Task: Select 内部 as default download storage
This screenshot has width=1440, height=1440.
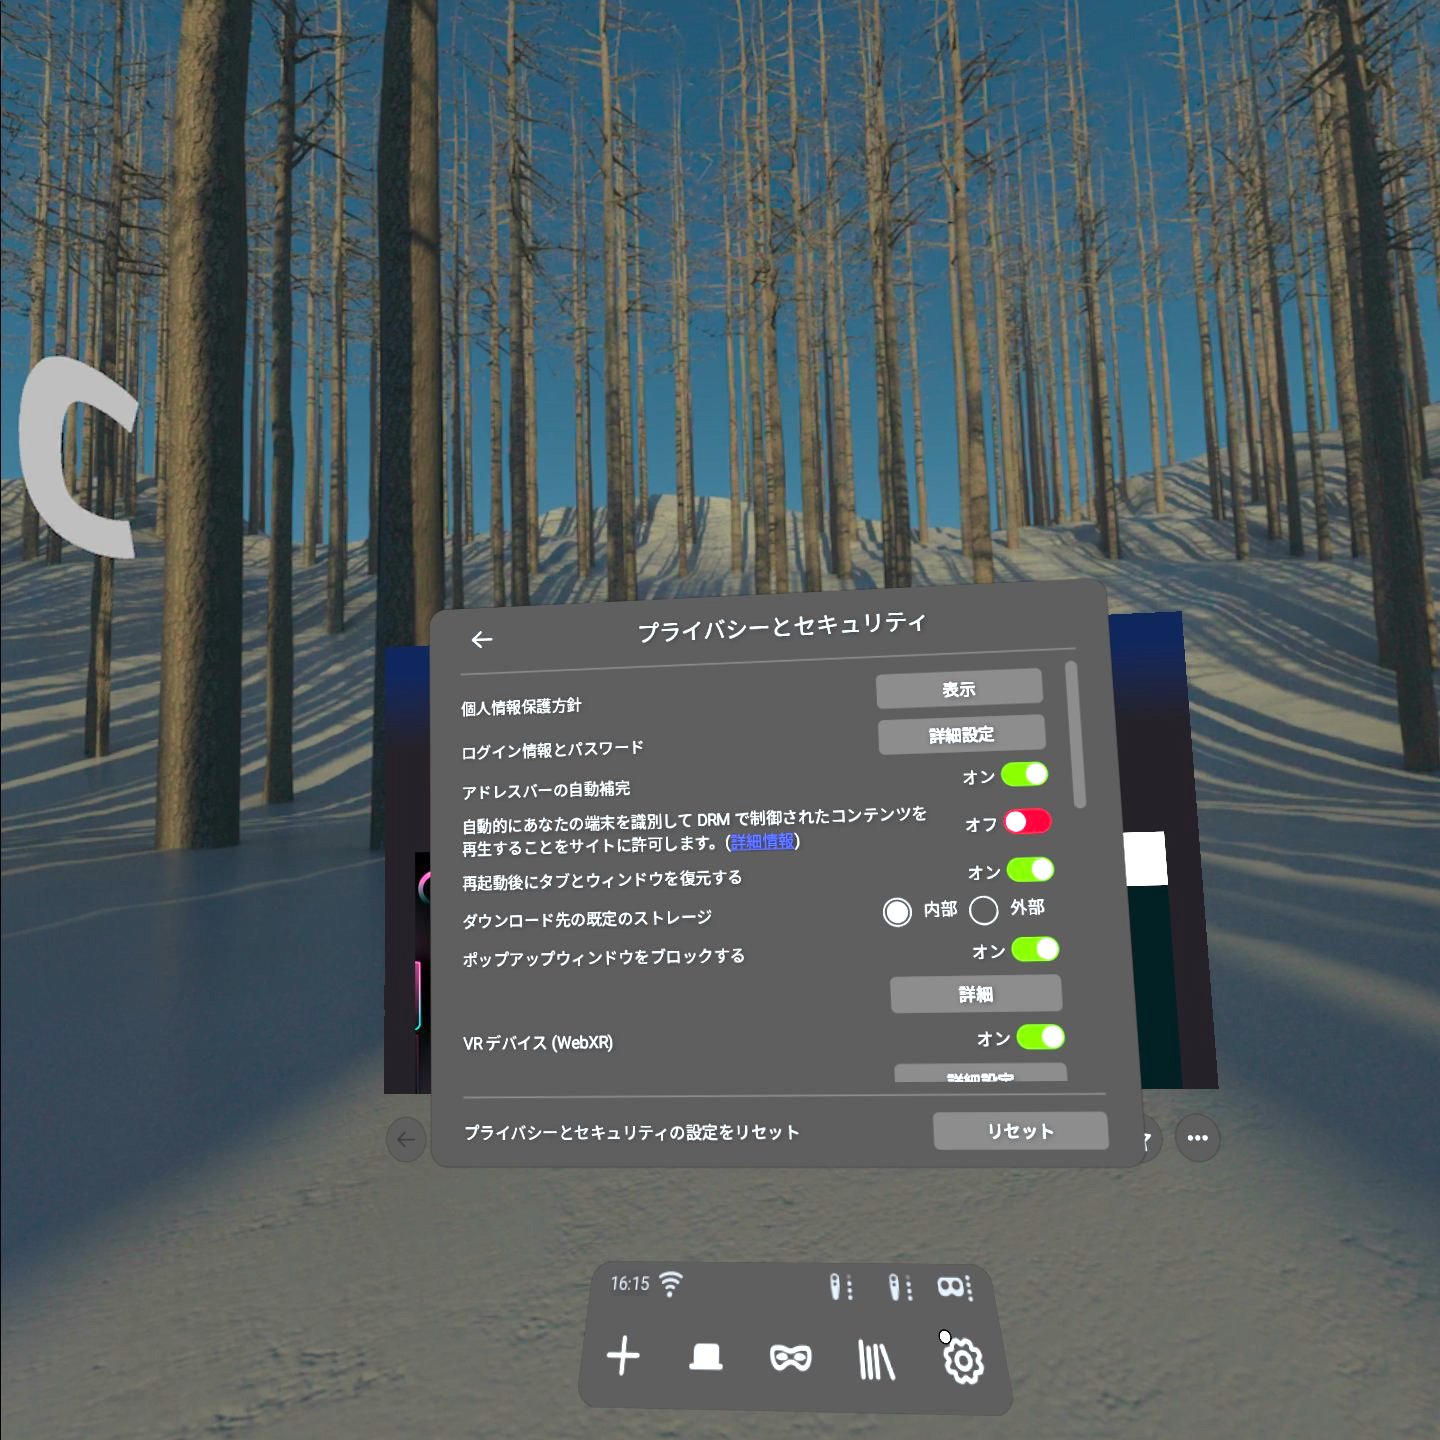Action: tap(897, 911)
